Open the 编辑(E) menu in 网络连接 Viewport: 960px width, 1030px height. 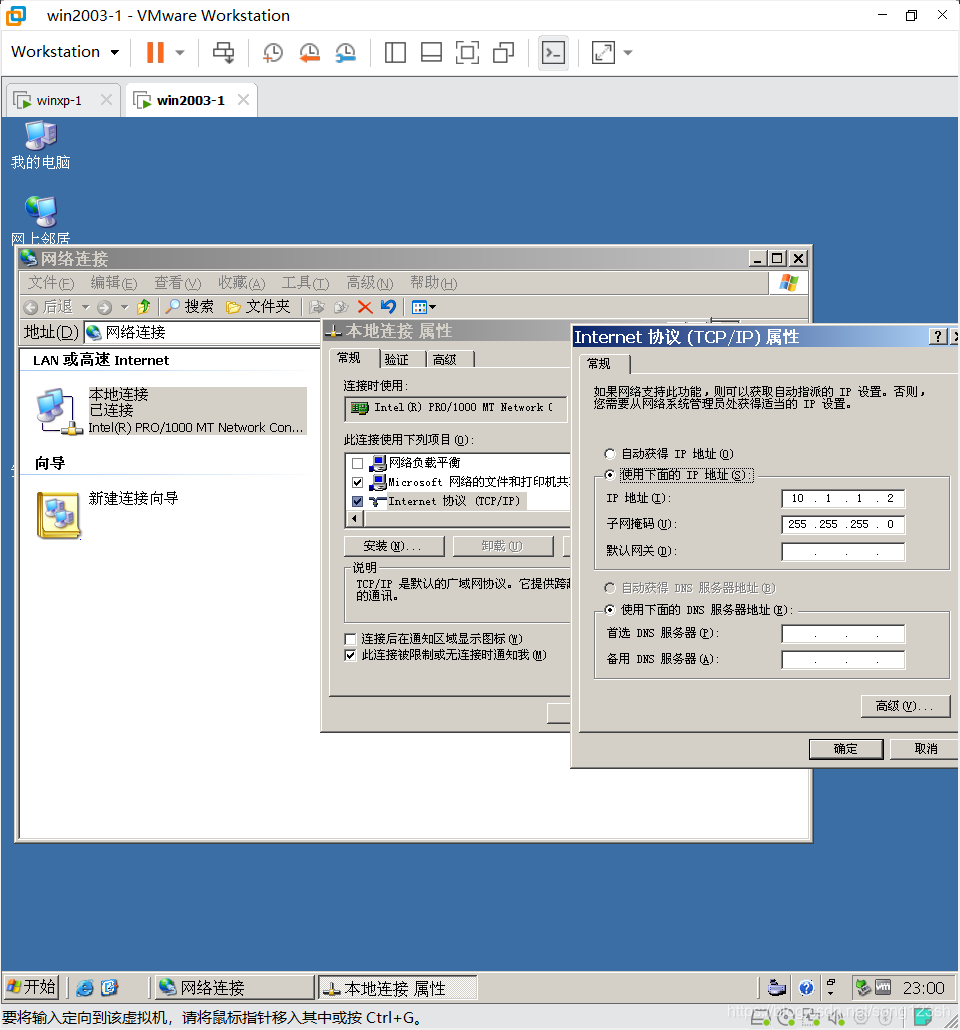pyautogui.click(x=114, y=283)
